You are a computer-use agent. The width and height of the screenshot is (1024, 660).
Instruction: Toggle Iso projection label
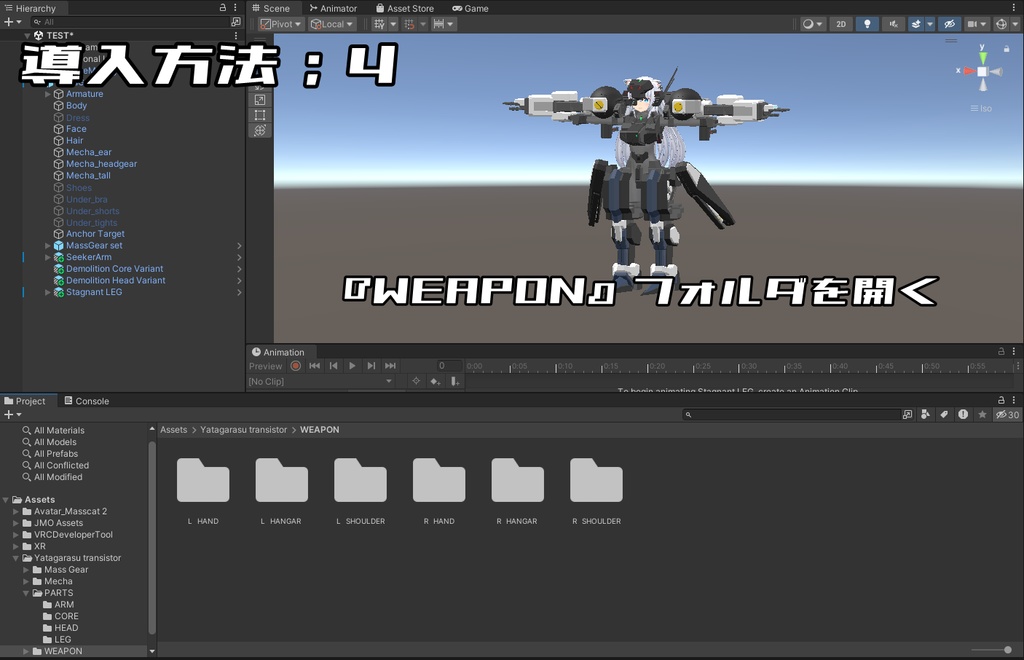[x=982, y=108]
